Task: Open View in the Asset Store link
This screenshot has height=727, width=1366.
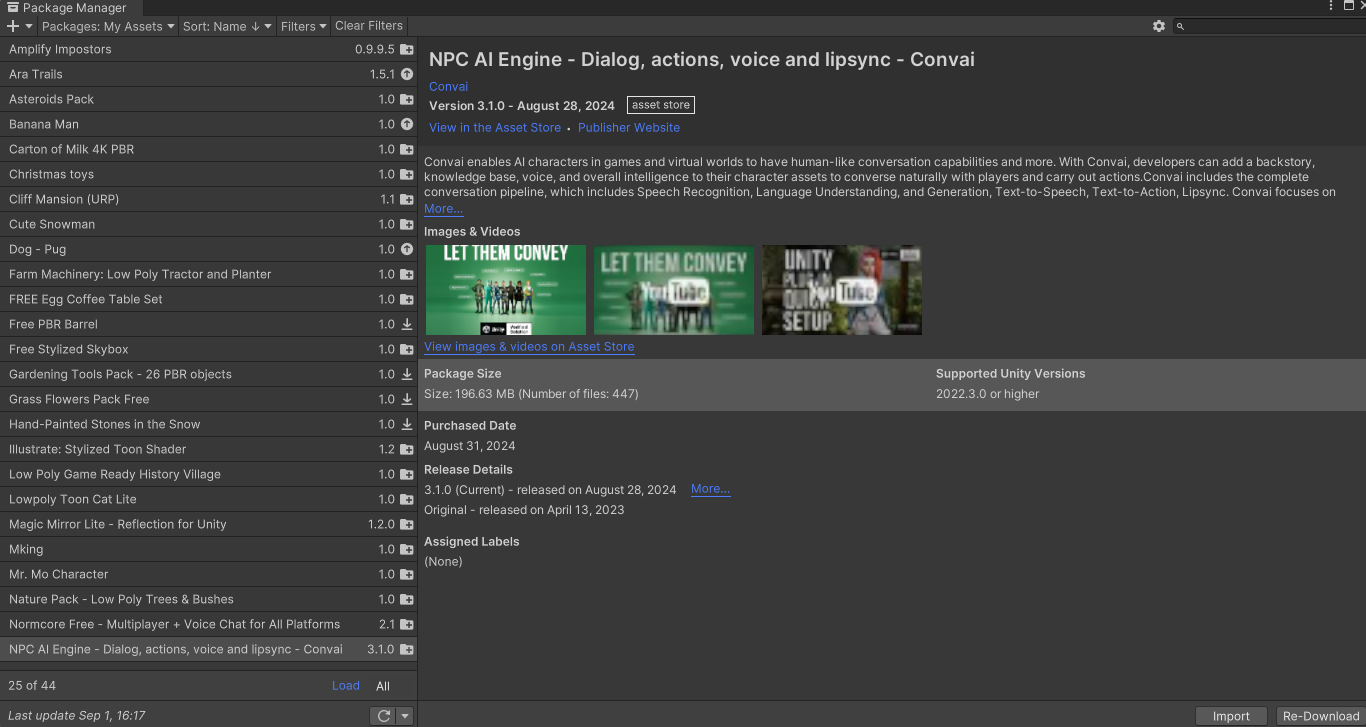Action: click(495, 127)
